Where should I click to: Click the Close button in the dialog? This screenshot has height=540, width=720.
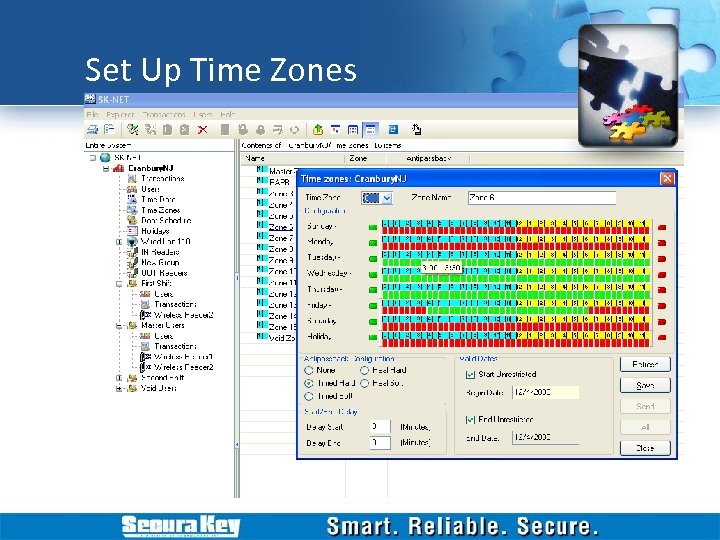point(645,448)
